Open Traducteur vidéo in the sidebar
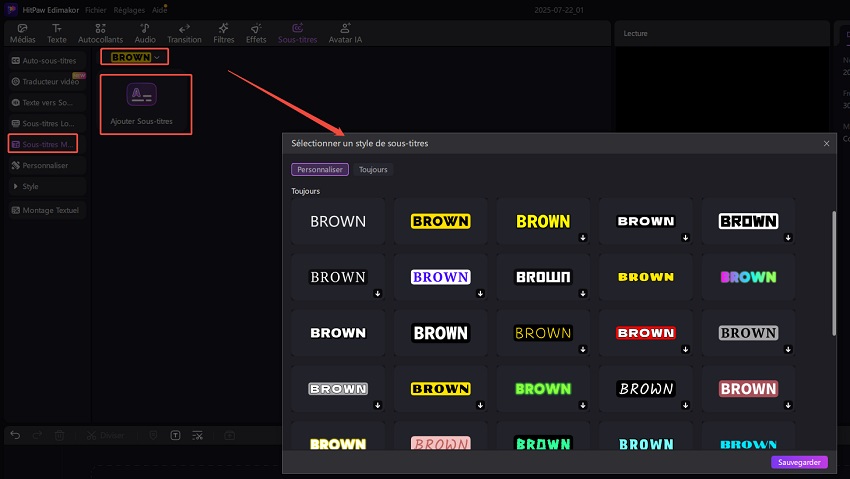 click(x=49, y=82)
